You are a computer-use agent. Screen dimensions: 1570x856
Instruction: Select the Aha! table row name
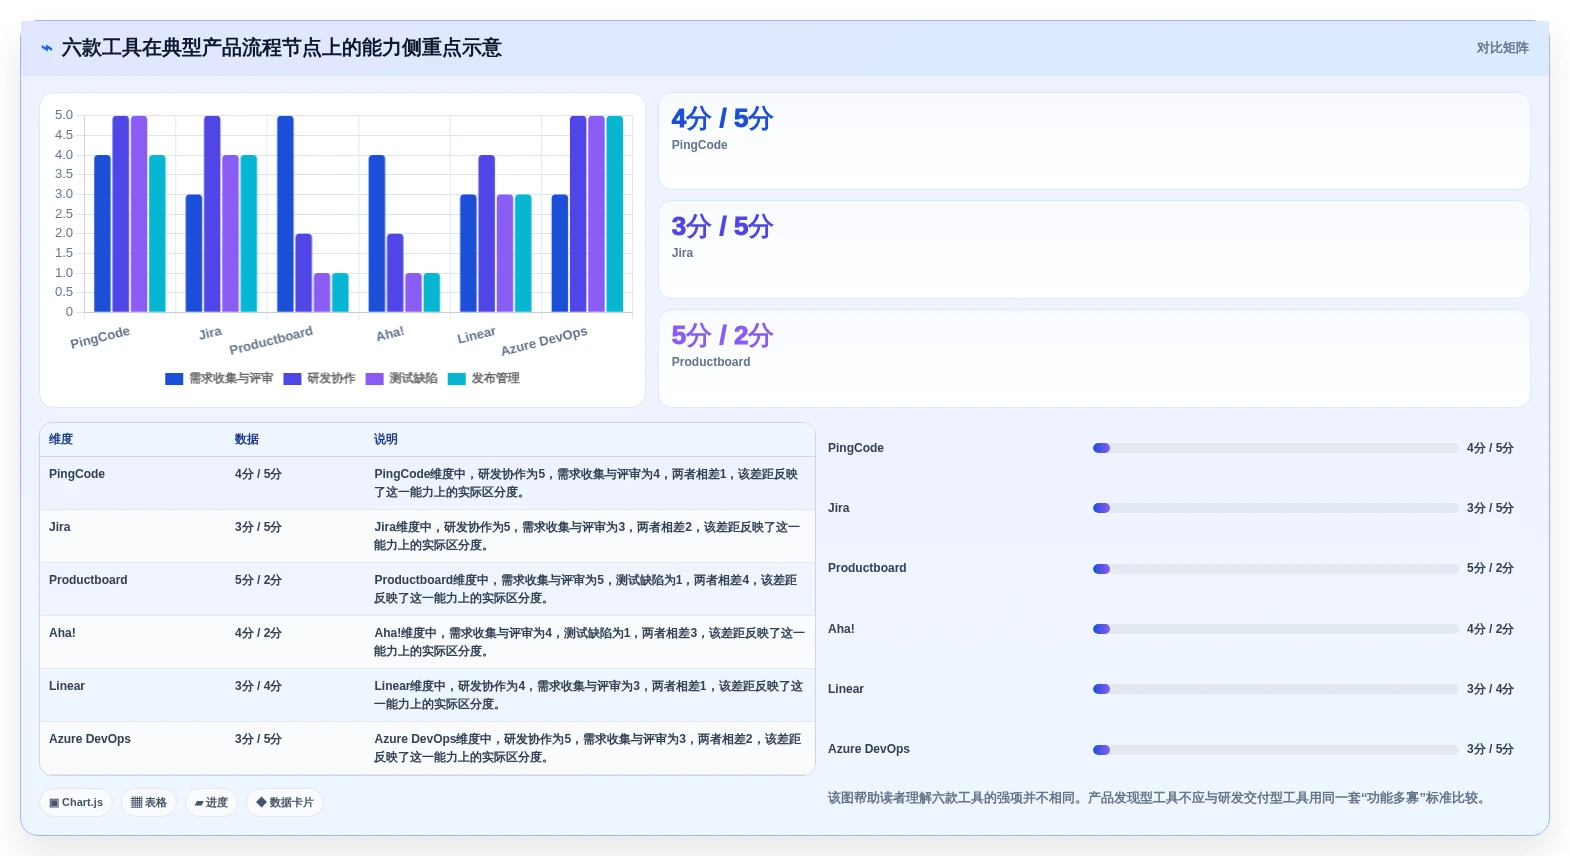pyautogui.click(x=62, y=633)
